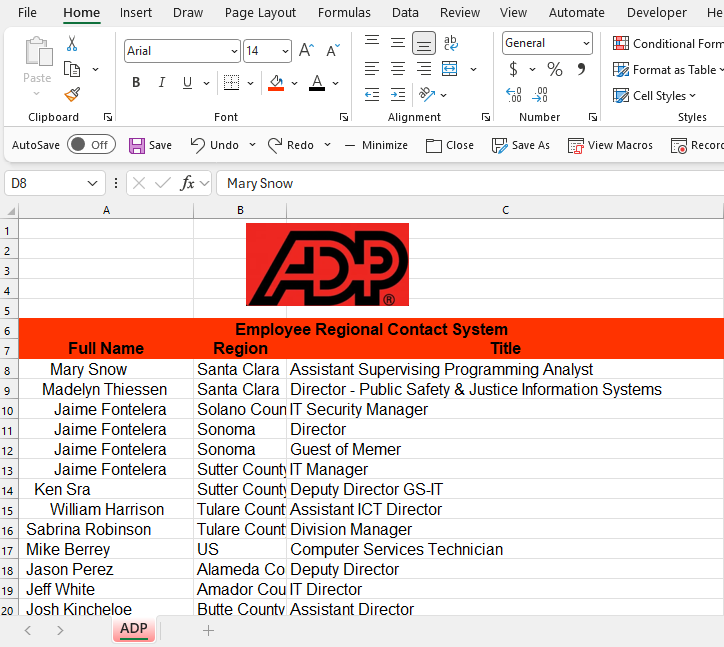Toggle the AutoSave switch
The image size is (724, 647).
(x=90, y=145)
